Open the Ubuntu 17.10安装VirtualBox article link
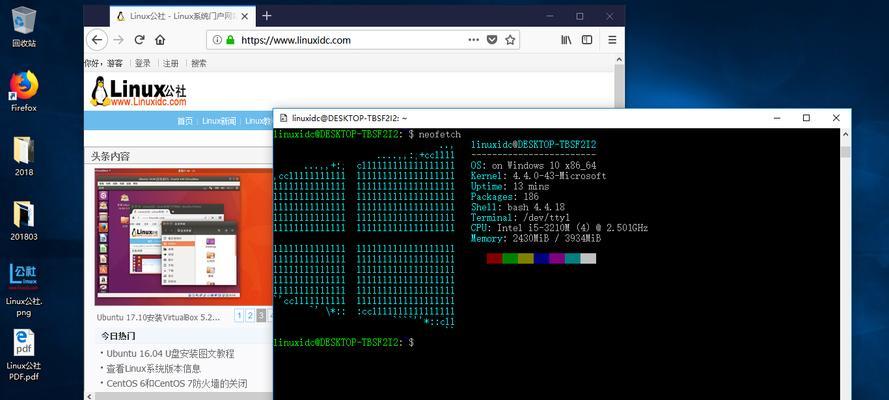This screenshot has width=889, height=400. point(158,317)
